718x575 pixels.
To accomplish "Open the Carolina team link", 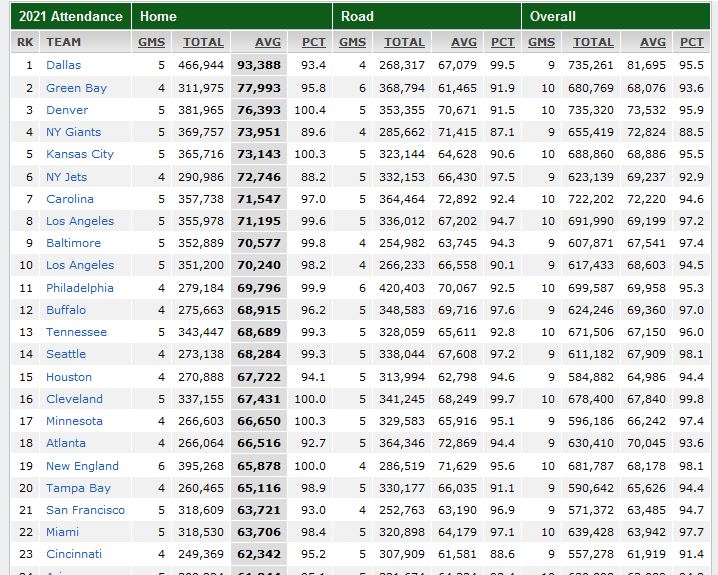I will click(70, 199).
